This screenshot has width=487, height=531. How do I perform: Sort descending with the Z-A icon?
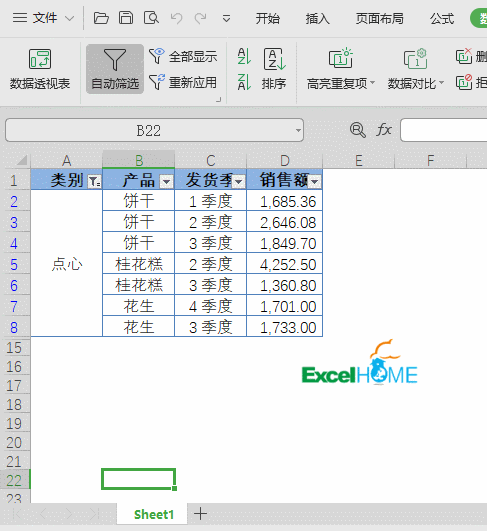tap(244, 82)
